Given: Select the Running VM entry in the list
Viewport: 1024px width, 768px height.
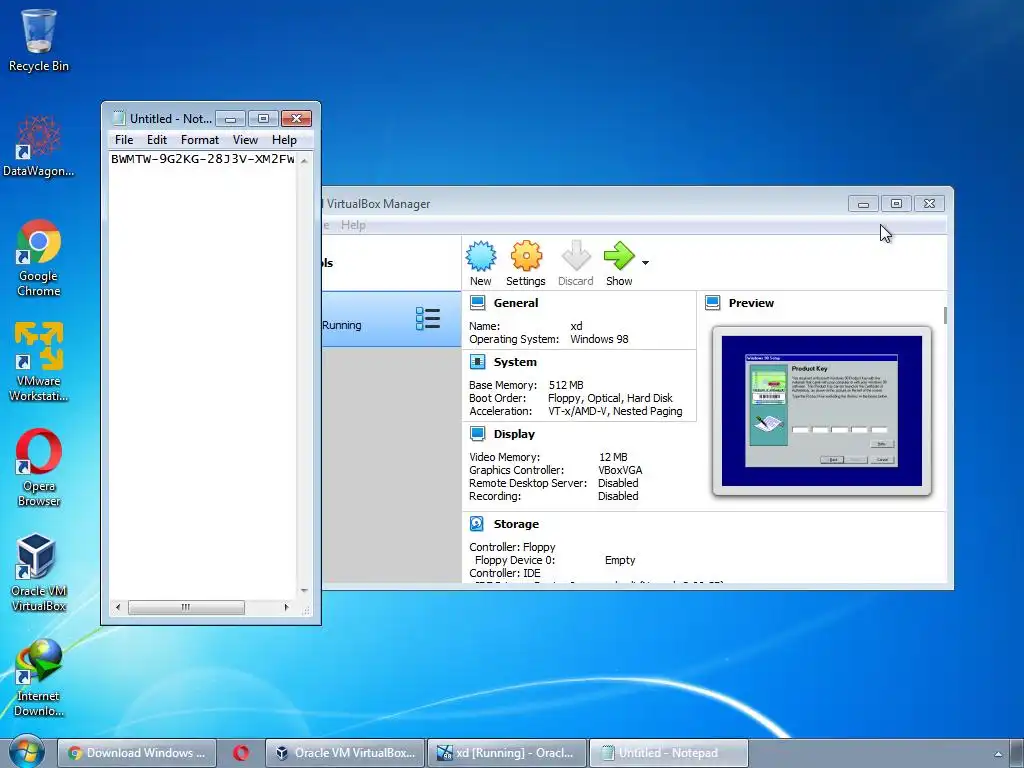Looking at the screenshot, I should [391, 319].
